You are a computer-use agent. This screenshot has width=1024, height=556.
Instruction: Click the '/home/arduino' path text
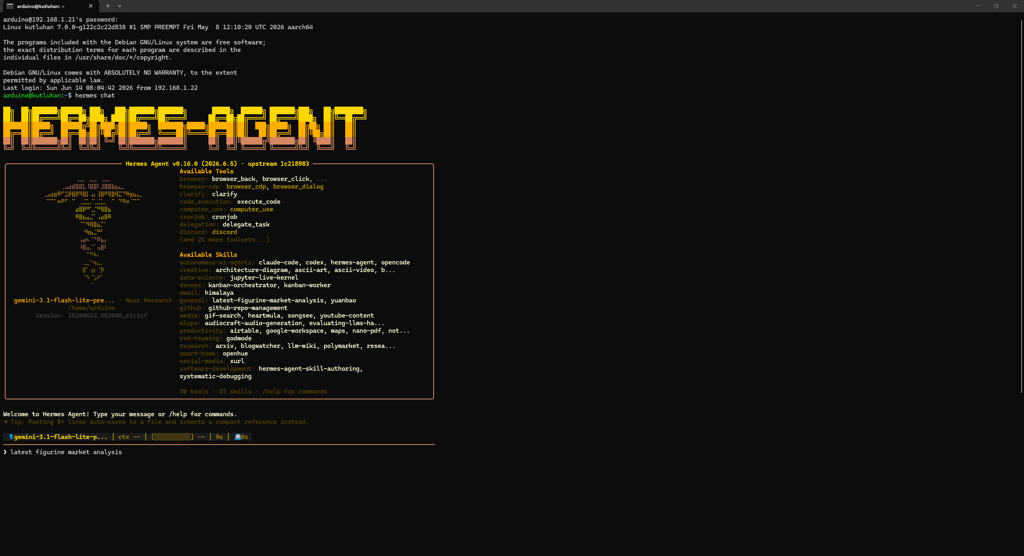91,308
